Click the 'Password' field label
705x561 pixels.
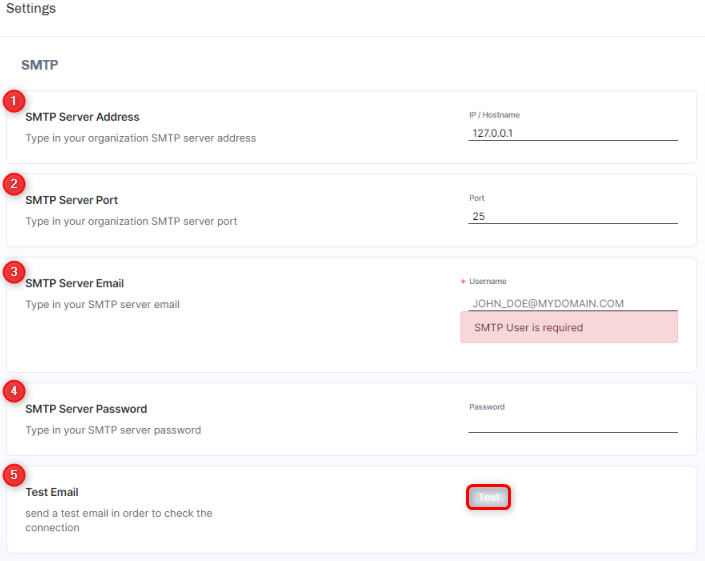pos(487,407)
